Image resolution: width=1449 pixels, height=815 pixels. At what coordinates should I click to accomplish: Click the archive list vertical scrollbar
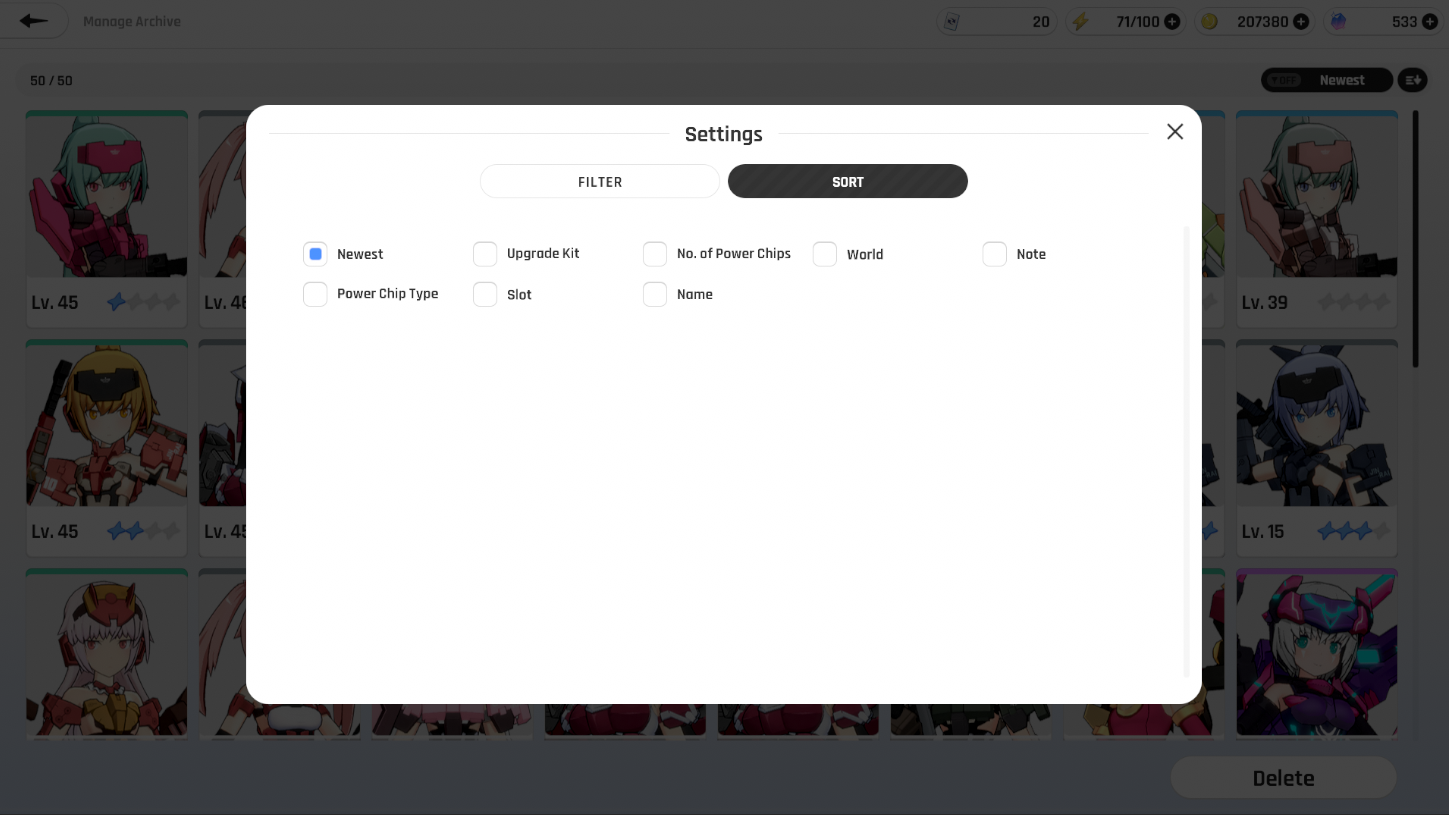1415,238
